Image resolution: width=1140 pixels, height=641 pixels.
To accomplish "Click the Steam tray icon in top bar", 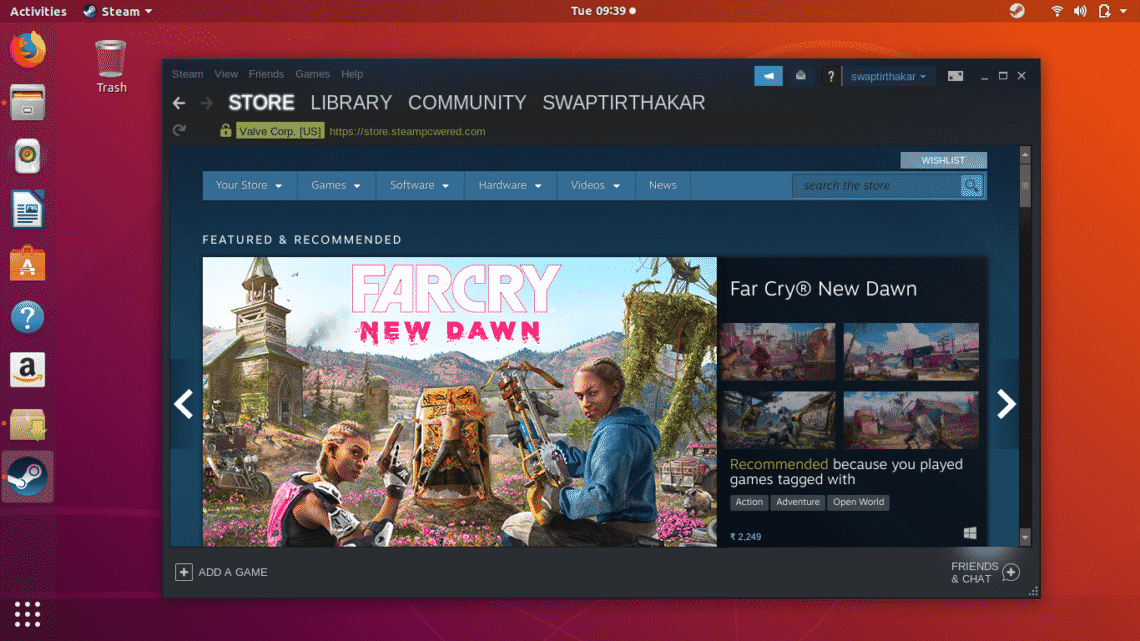I will click(x=1017, y=11).
